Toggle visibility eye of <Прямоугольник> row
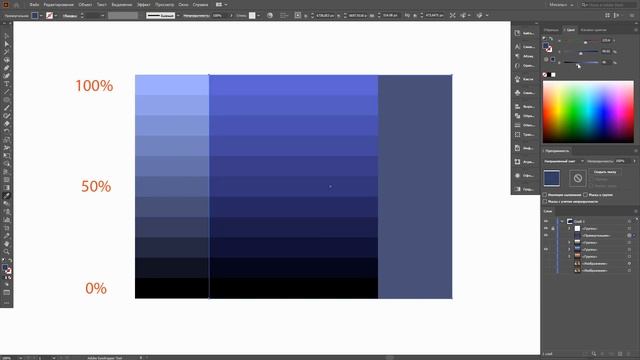Image resolution: width=640 pixels, height=360 pixels. point(546,236)
